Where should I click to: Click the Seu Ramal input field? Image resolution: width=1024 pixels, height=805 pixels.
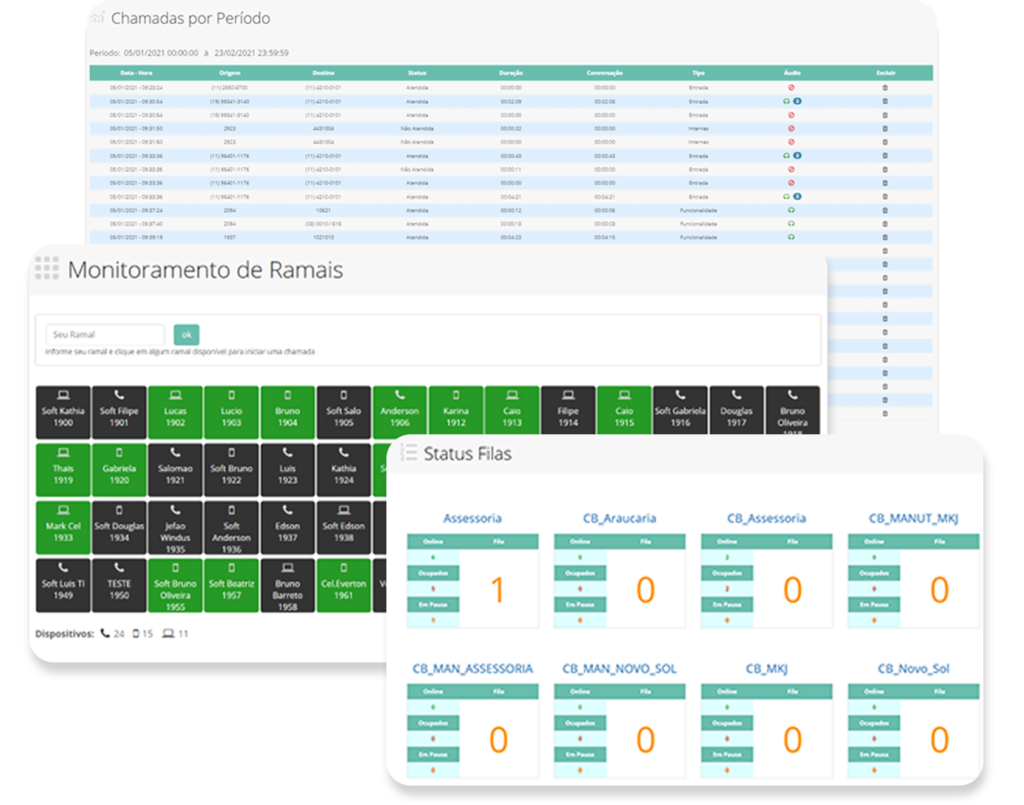[105, 335]
